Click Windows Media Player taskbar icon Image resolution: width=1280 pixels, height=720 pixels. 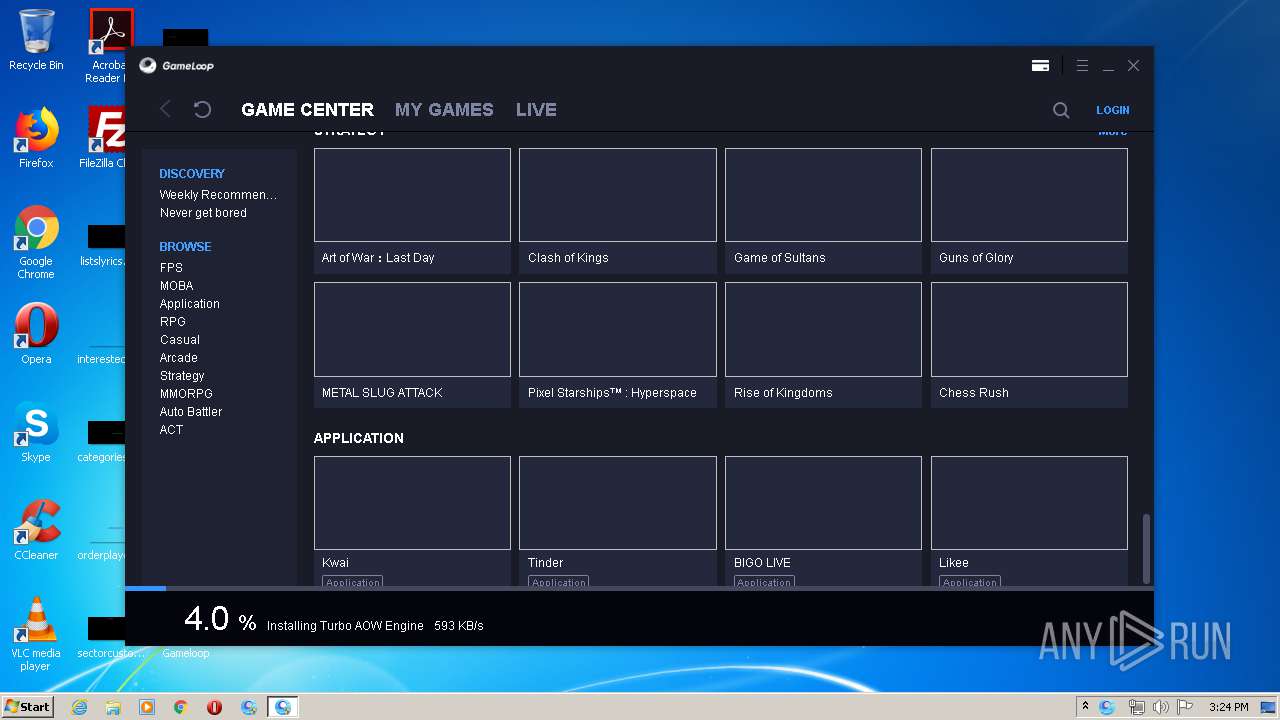point(147,707)
